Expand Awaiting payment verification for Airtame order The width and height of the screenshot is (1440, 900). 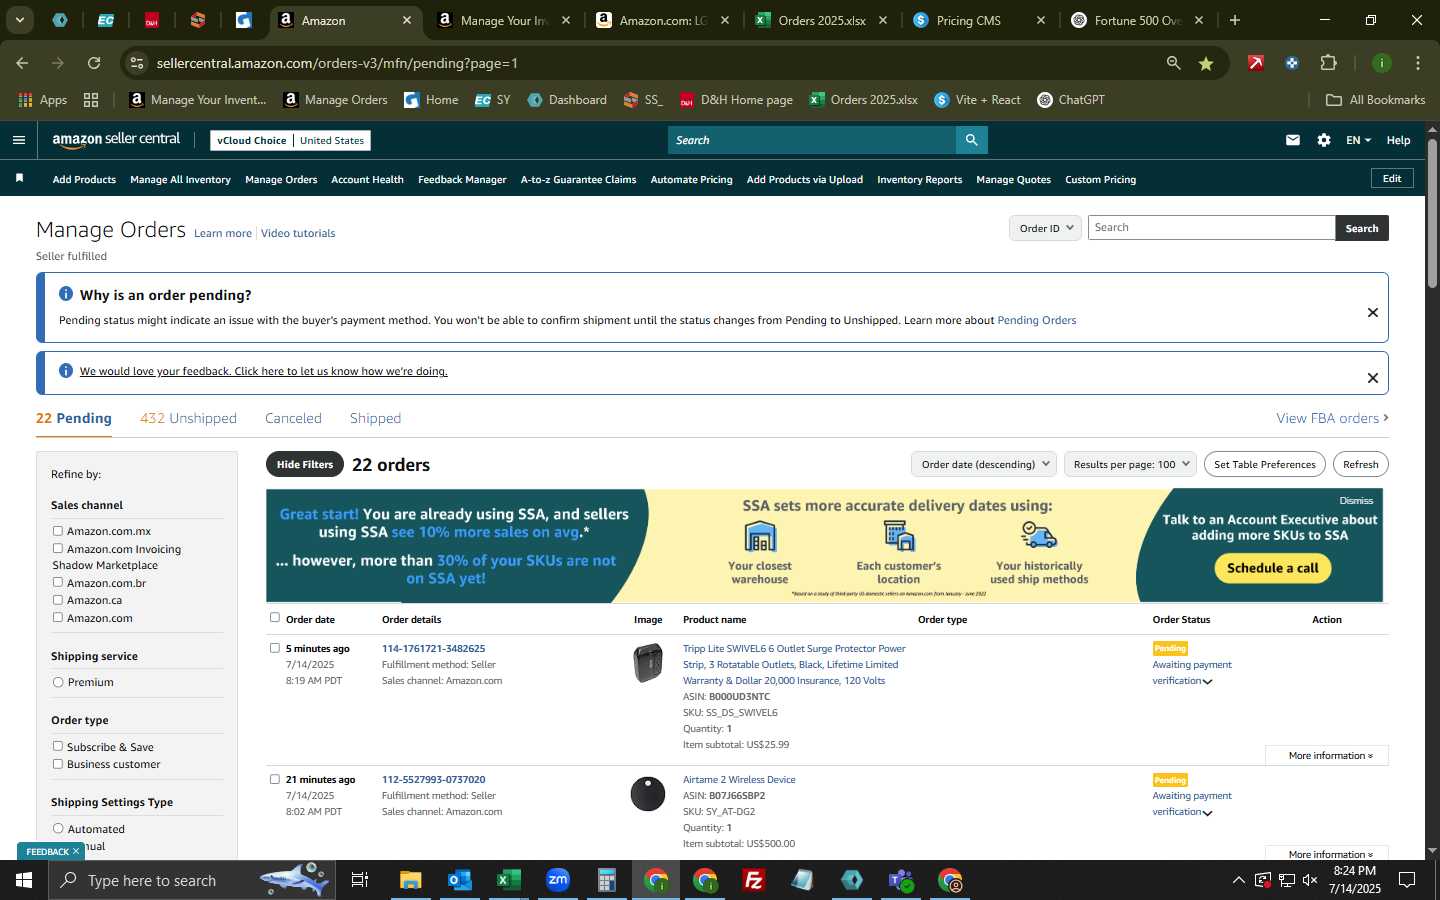1207,813
